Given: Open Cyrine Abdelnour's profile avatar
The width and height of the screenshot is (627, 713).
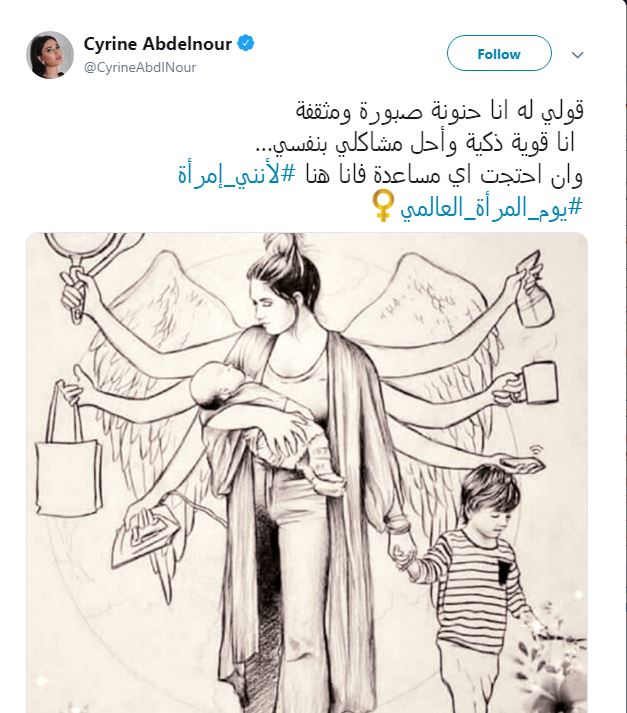Looking at the screenshot, I should pos(50,55).
